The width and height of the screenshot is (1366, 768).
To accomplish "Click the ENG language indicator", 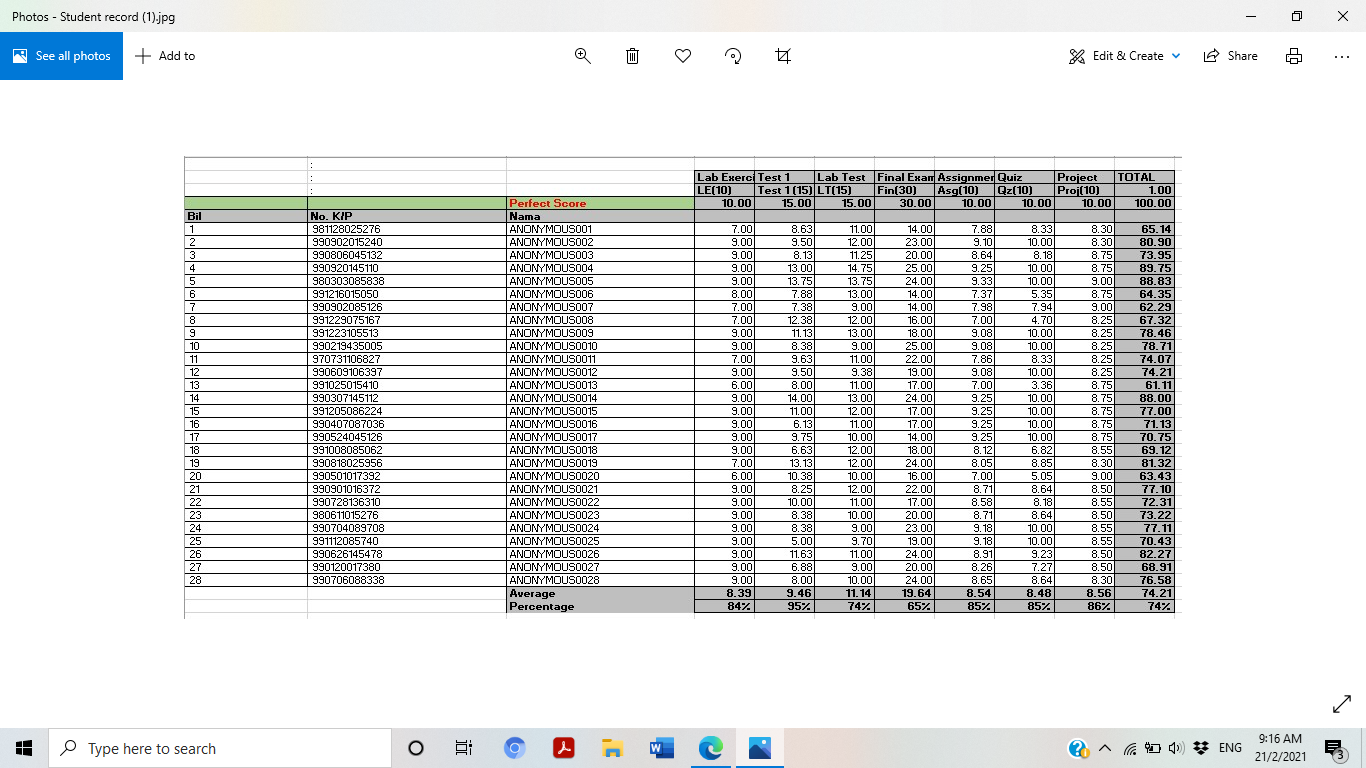I will 1230,748.
